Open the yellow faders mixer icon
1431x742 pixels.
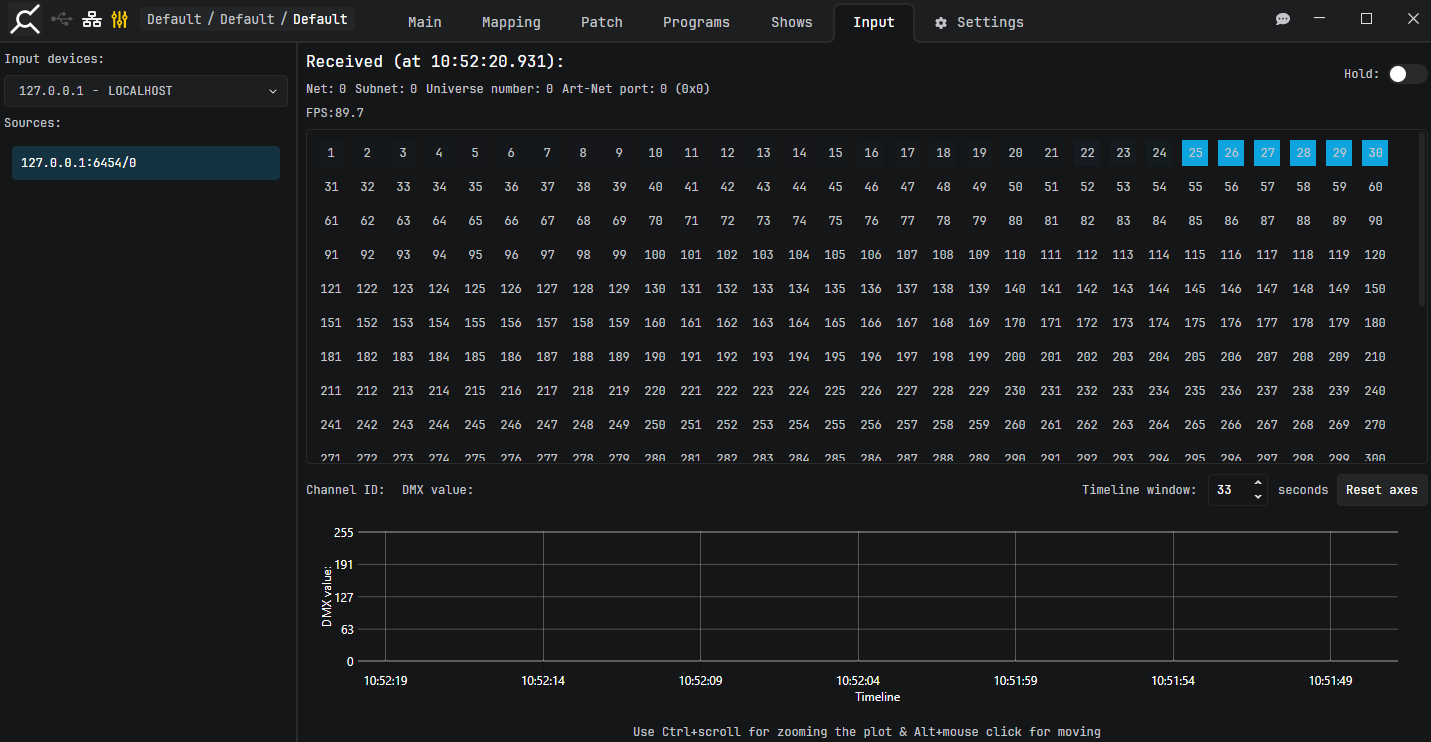(x=120, y=19)
